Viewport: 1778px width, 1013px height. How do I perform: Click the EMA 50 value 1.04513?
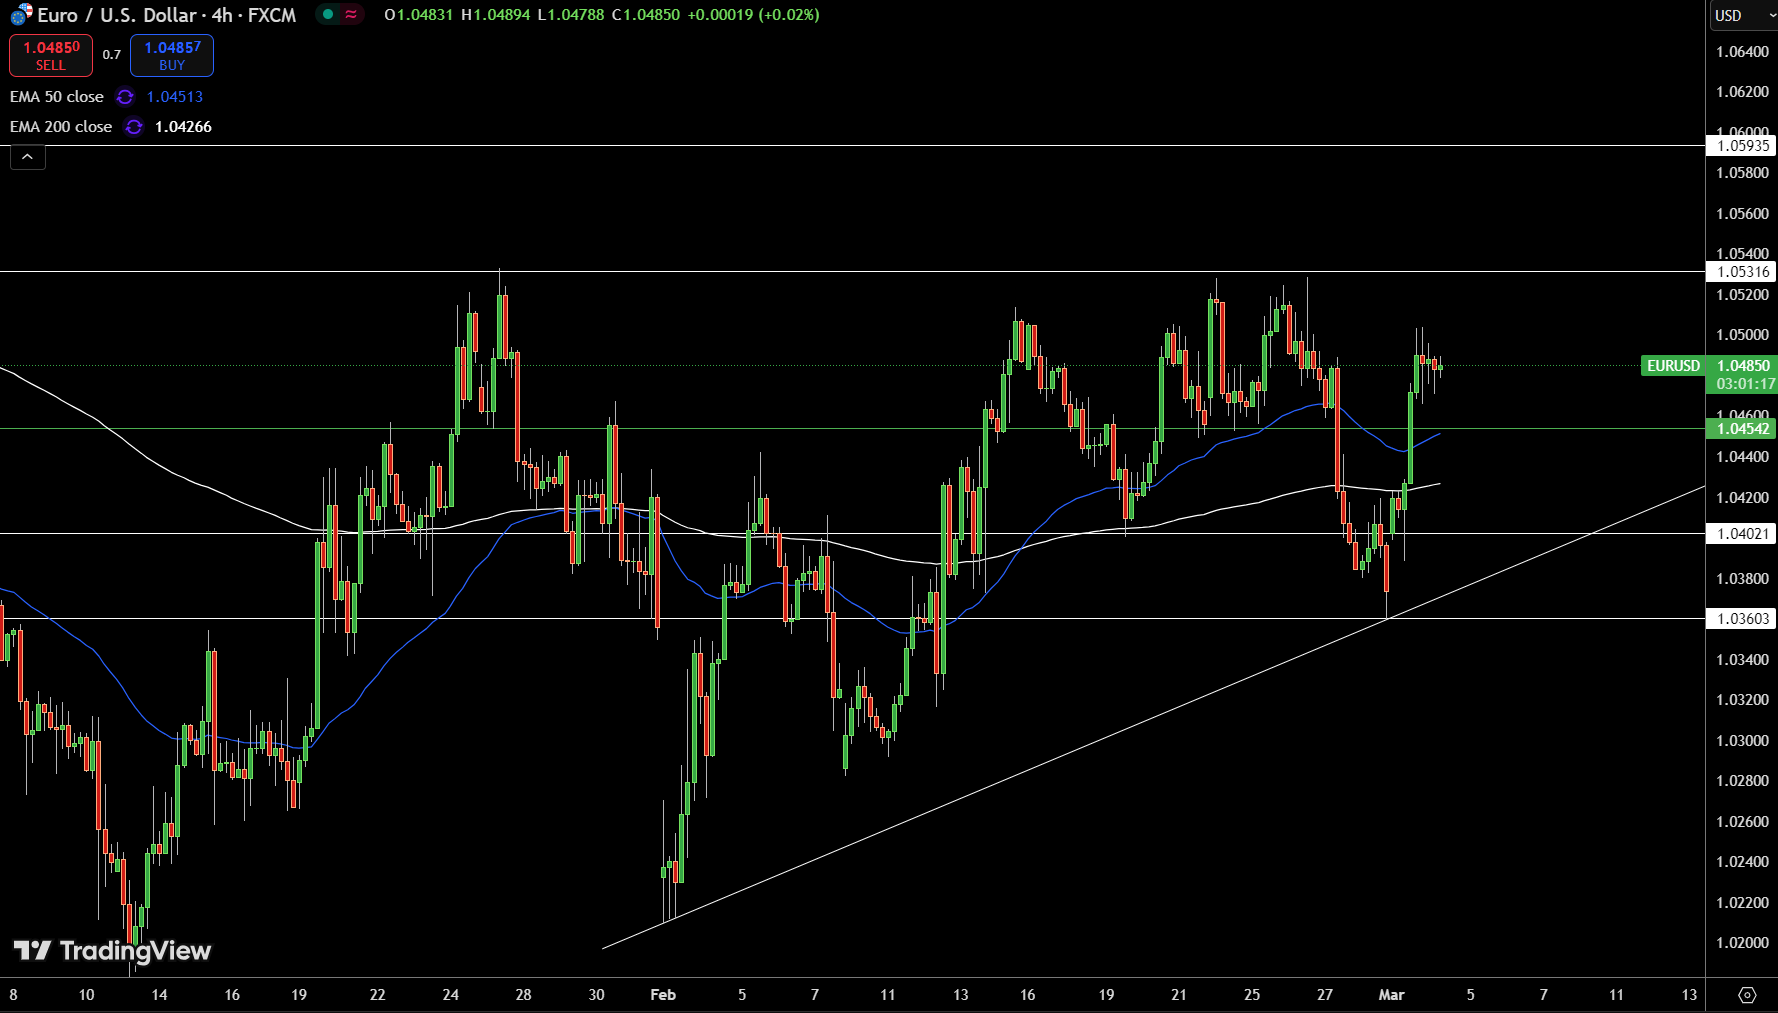point(175,97)
